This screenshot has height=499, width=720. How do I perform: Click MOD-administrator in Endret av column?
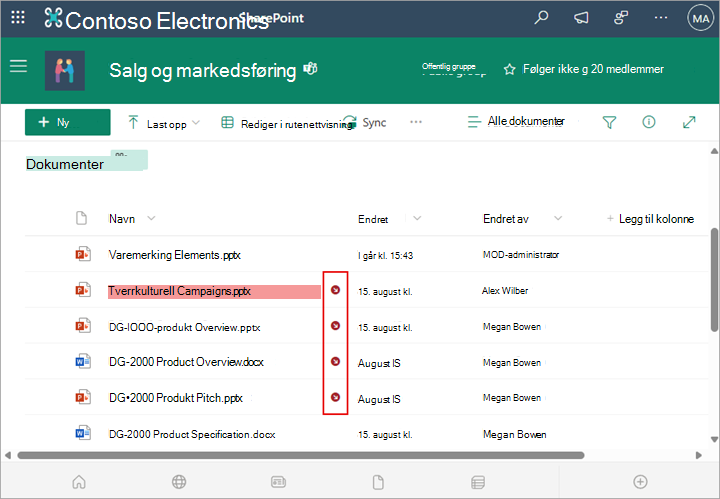pos(521,255)
